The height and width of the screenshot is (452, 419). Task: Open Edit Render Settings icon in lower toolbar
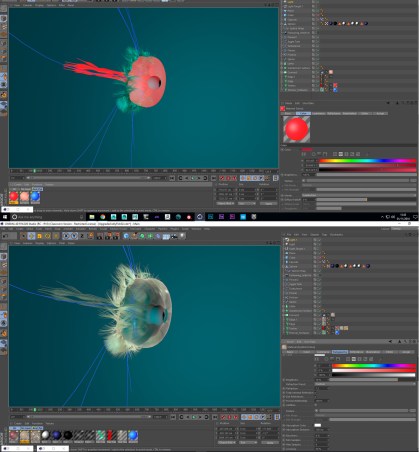pyautogui.click(x=116, y=236)
